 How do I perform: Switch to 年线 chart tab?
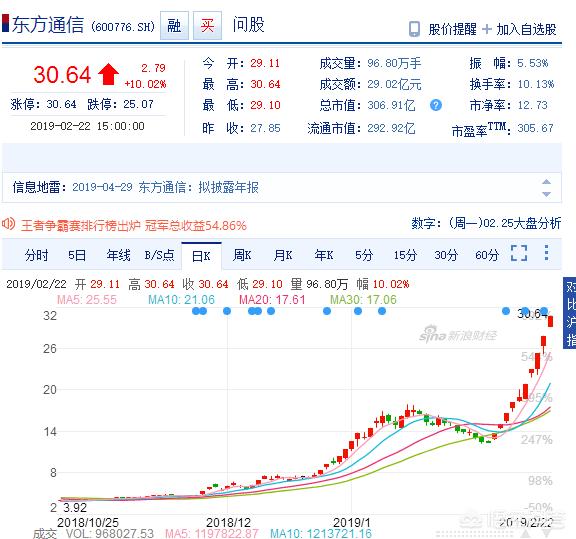(x=118, y=255)
